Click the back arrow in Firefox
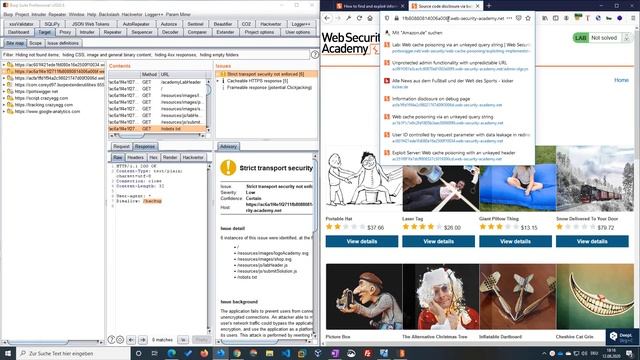Viewport: 640px width, 360px height. pos(327,18)
